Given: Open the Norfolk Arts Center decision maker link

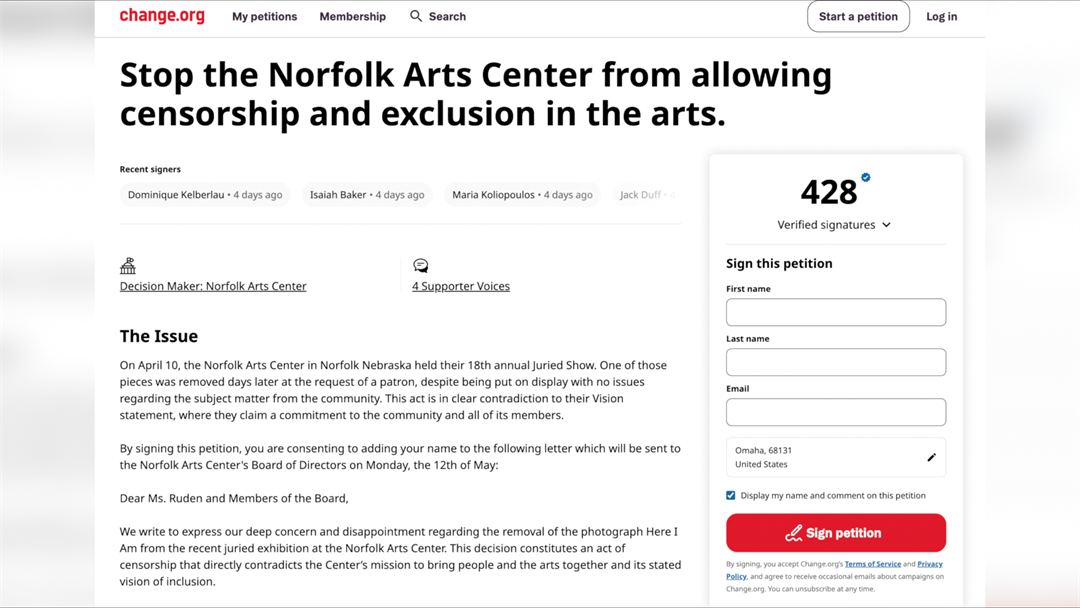Looking at the screenshot, I should 213,285.
